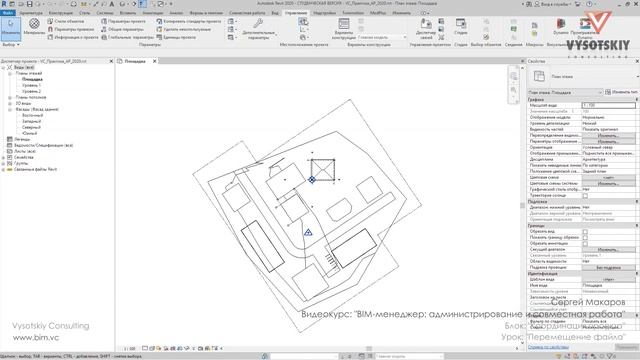
Task: Expand Связанные файлы Revit node
Action: click(3, 169)
